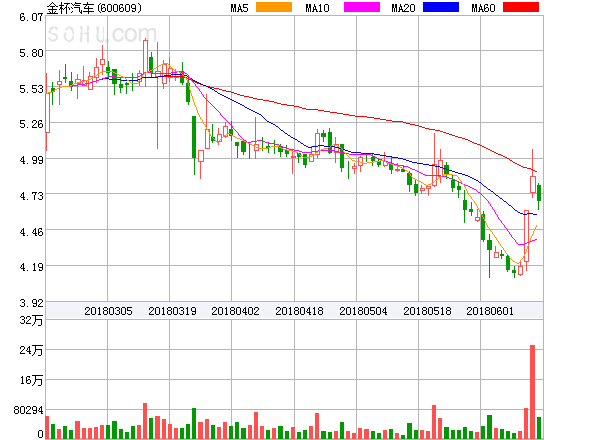Image resolution: width=600 pixels, height=440 pixels.
Task: Click the last green volume bar
Action: pyautogui.click(x=539, y=428)
